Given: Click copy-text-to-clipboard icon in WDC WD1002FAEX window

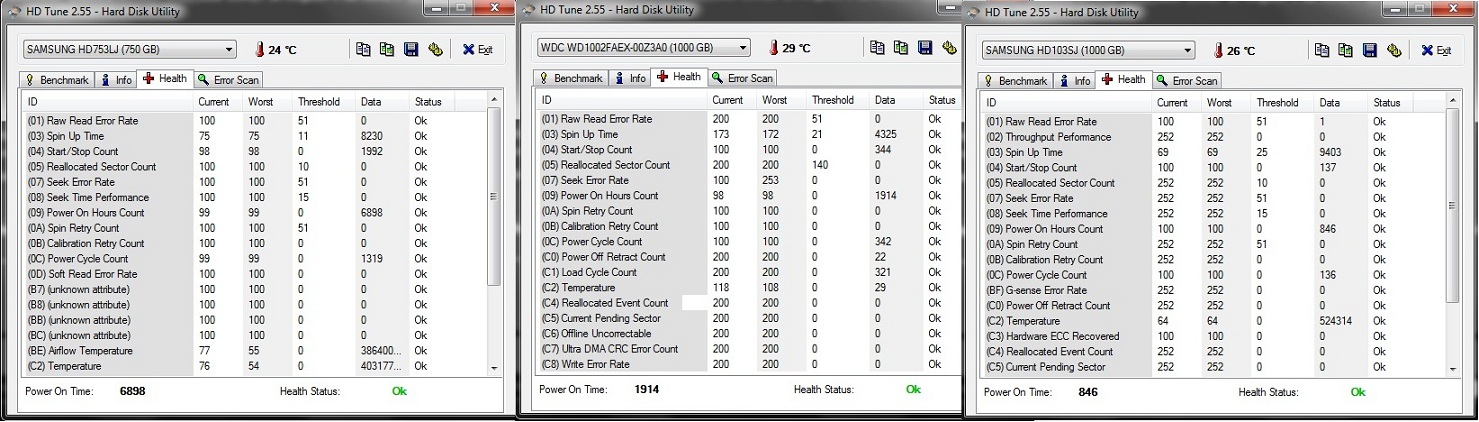Looking at the screenshot, I should pyautogui.click(x=877, y=47).
